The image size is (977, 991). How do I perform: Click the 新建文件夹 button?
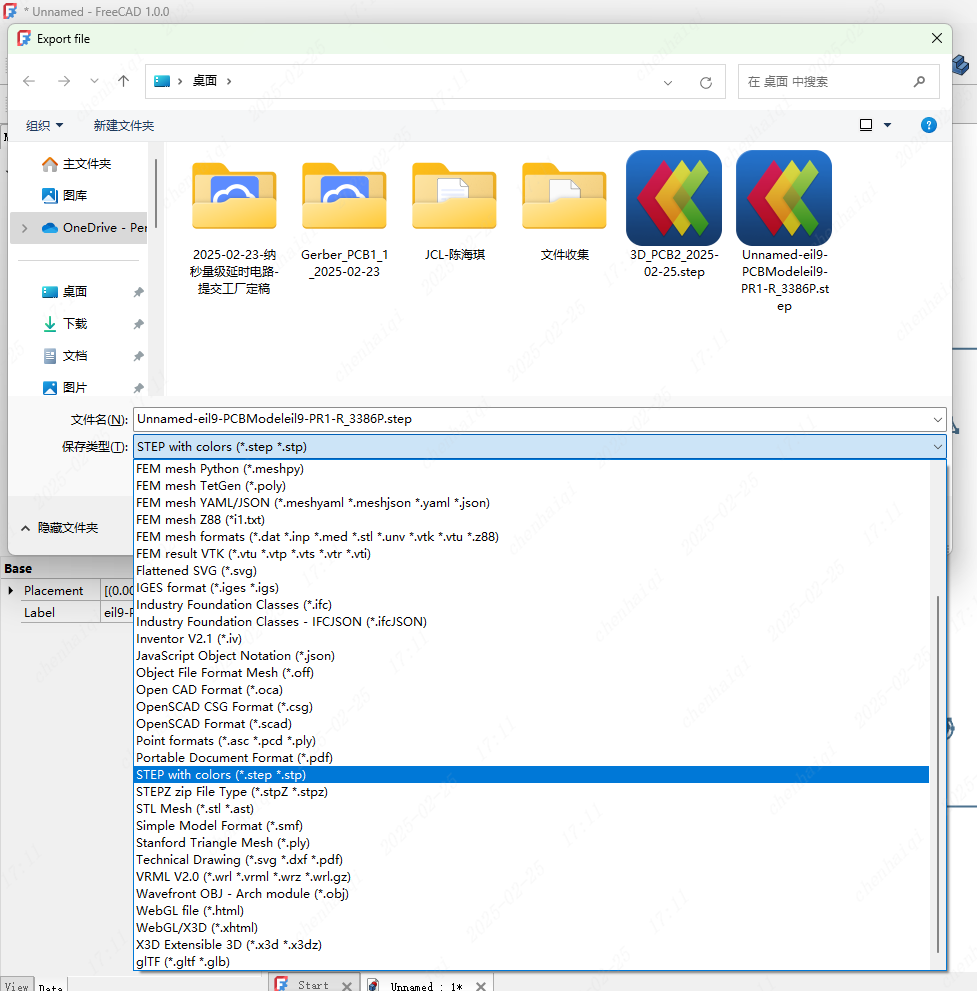pyautogui.click(x=123, y=125)
